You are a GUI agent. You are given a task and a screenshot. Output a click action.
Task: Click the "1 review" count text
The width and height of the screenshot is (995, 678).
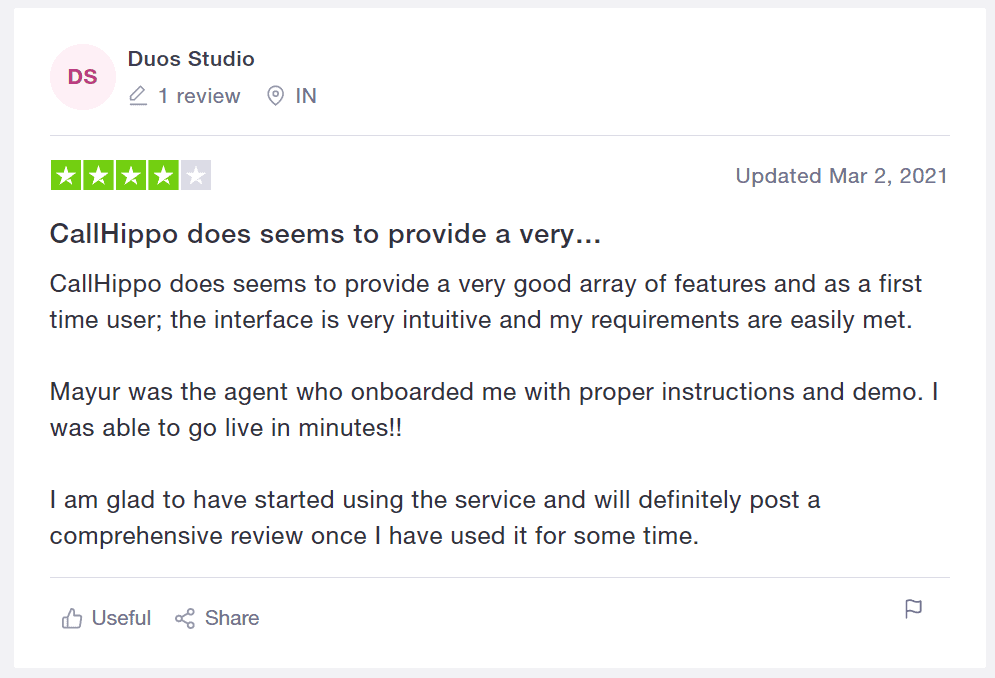click(199, 96)
